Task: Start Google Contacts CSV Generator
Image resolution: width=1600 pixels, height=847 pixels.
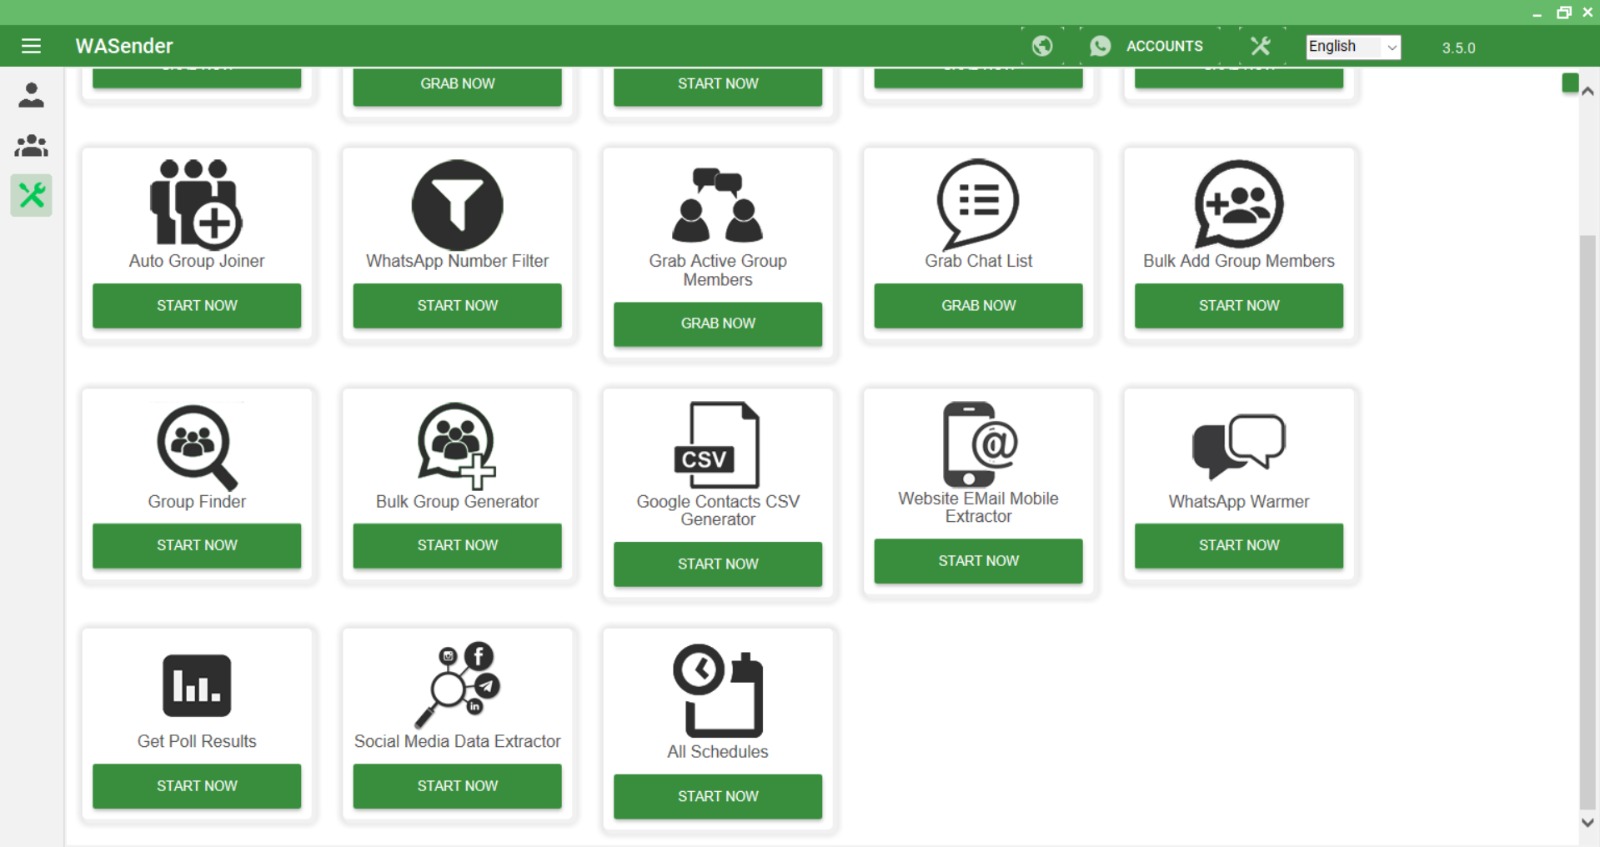Action: pyautogui.click(x=718, y=564)
